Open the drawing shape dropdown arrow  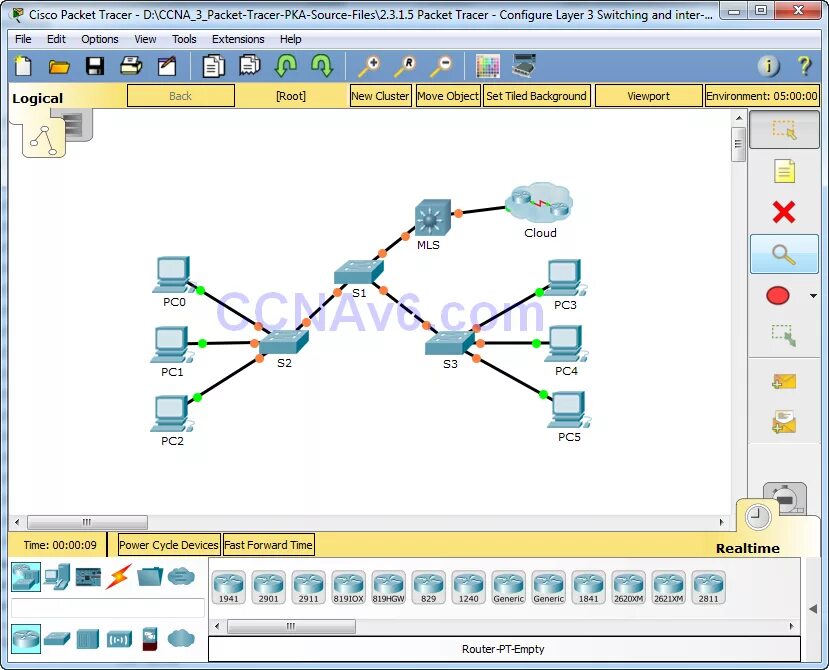click(813, 296)
